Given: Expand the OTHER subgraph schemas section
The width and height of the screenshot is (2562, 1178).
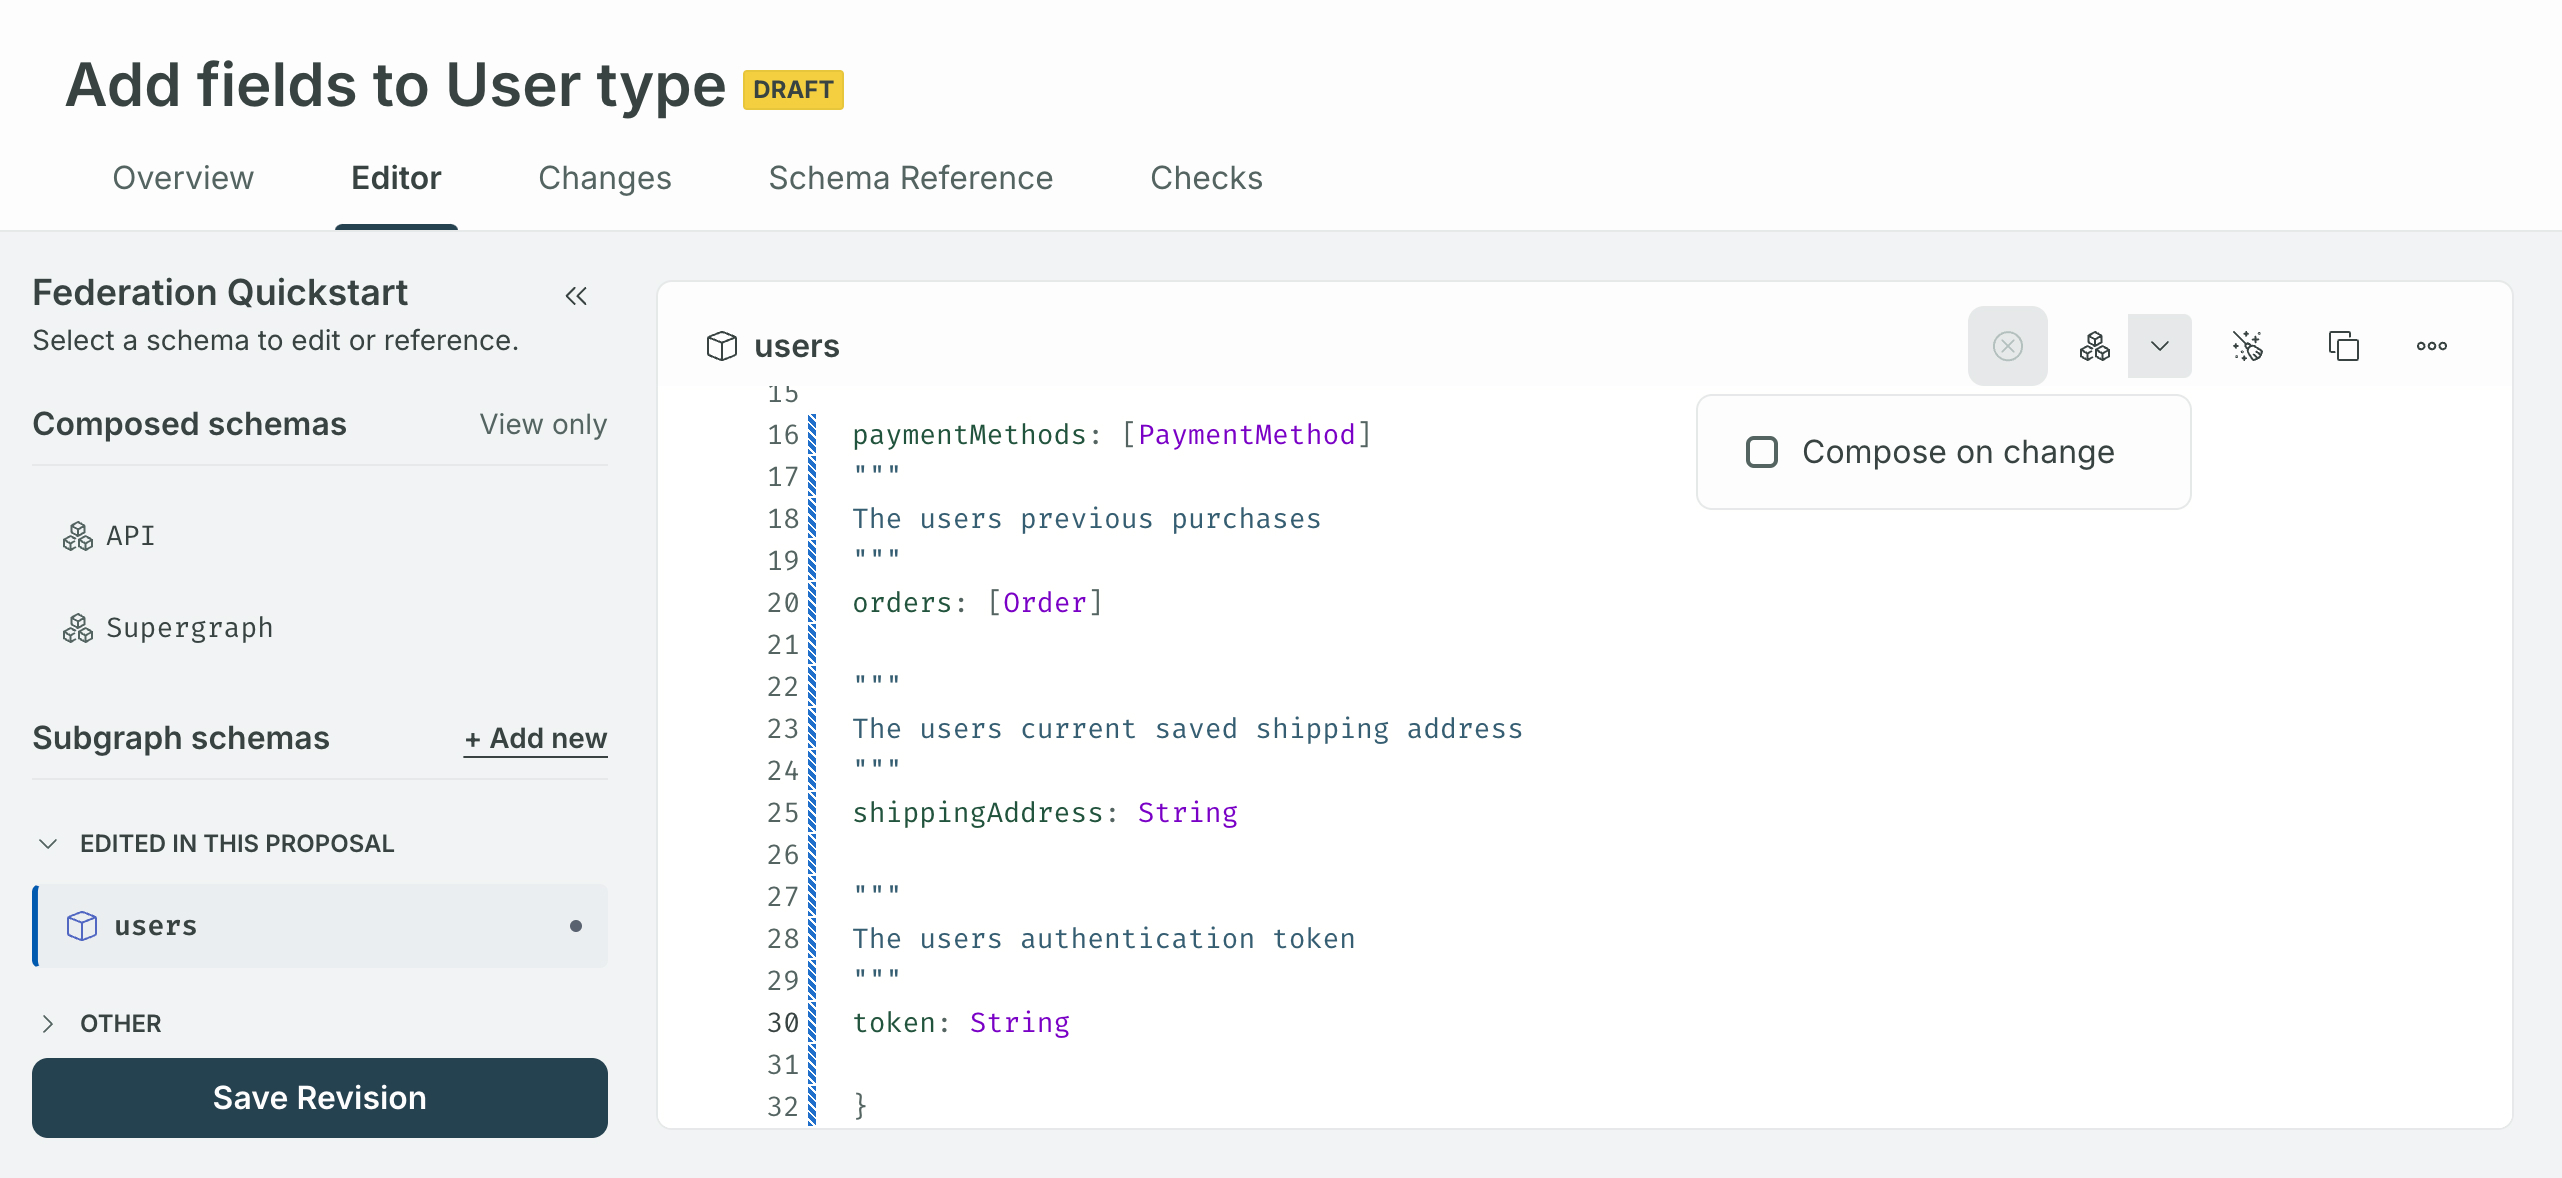Looking at the screenshot, I should [x=46, y=1023].
